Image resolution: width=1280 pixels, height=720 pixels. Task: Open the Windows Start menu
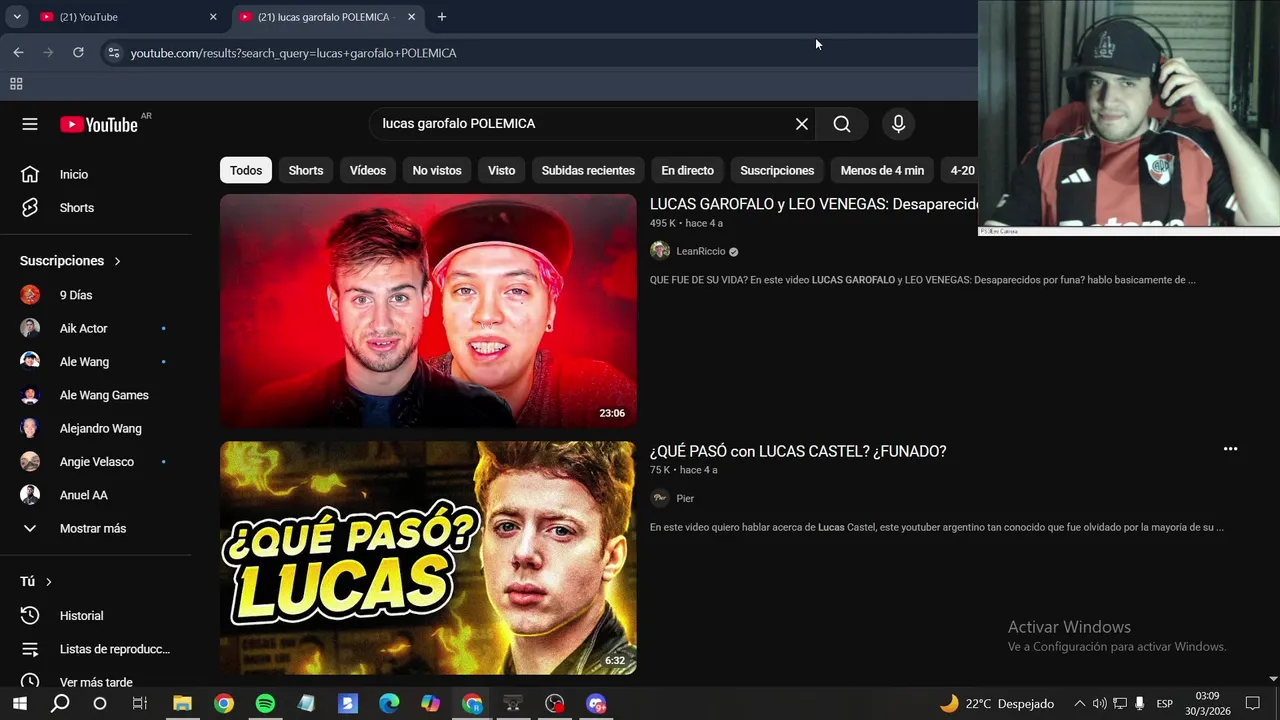[19, 704]
